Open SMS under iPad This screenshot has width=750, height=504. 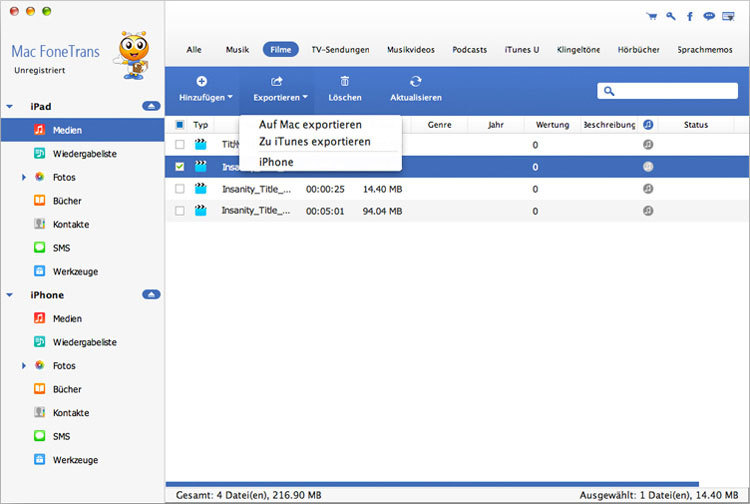coord(61,248)
